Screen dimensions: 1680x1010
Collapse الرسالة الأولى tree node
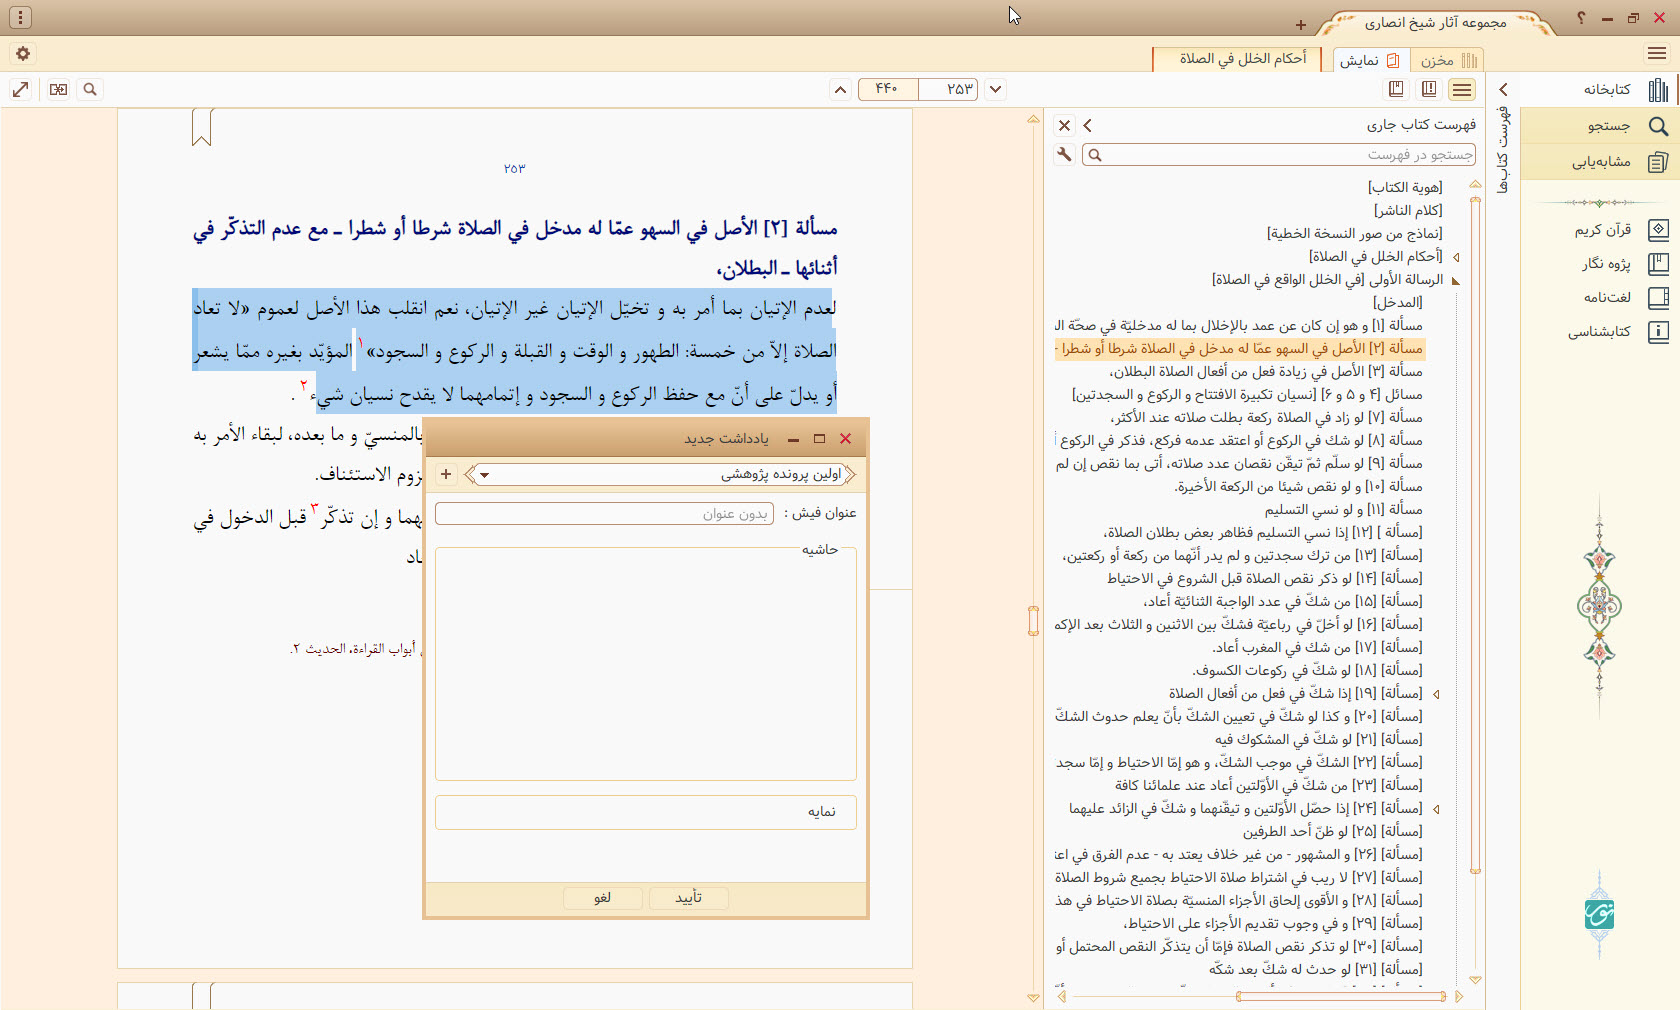coord(1456,281)
